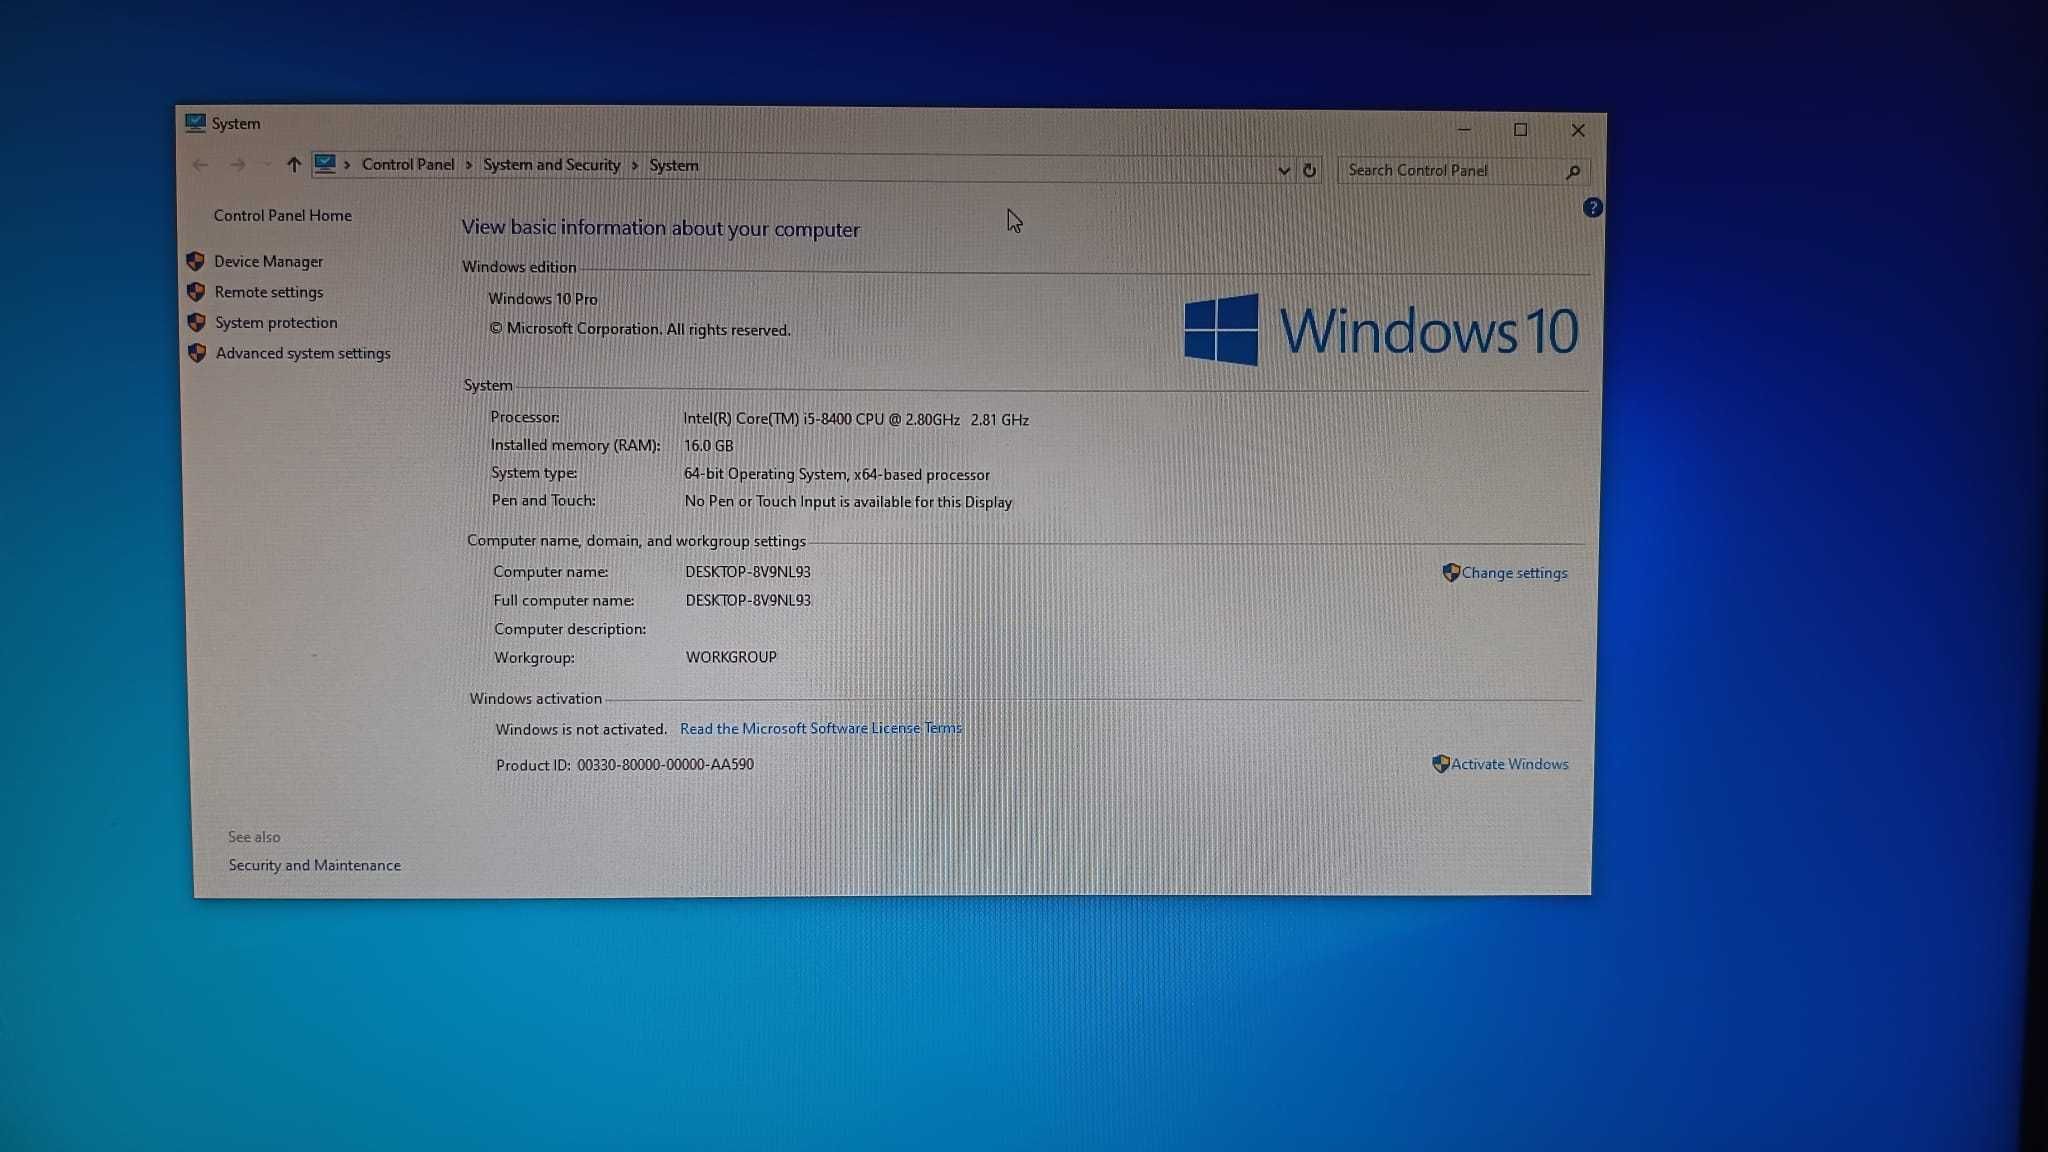Image resolution: width=2048 pixels, height=1152 pixels.
Task: Click the refresh button in address bar
Action: click(1310, 169)
